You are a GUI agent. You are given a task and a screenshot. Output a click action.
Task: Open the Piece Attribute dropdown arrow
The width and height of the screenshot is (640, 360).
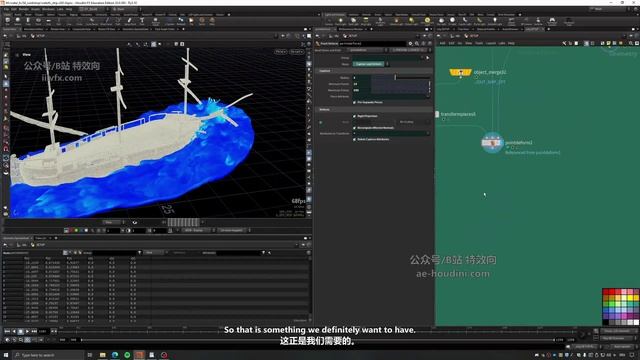(428, 97)
